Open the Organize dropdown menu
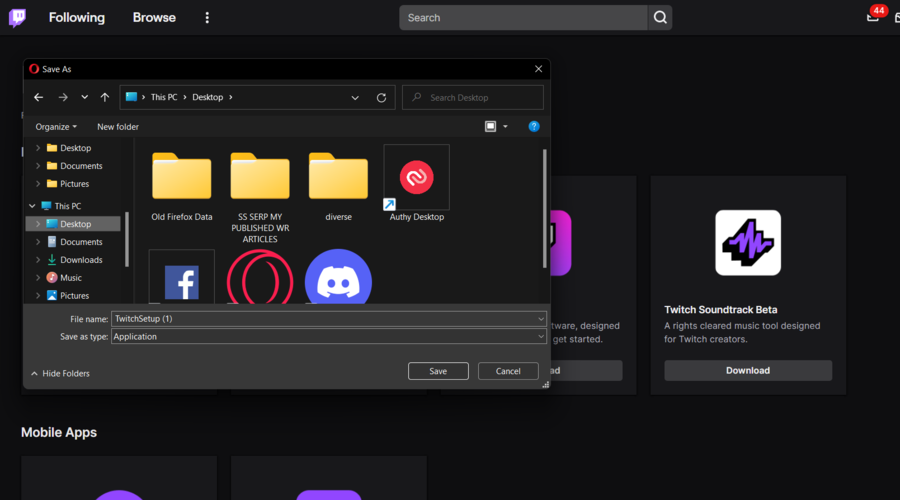Screen dimensions: 900x500 56,127
